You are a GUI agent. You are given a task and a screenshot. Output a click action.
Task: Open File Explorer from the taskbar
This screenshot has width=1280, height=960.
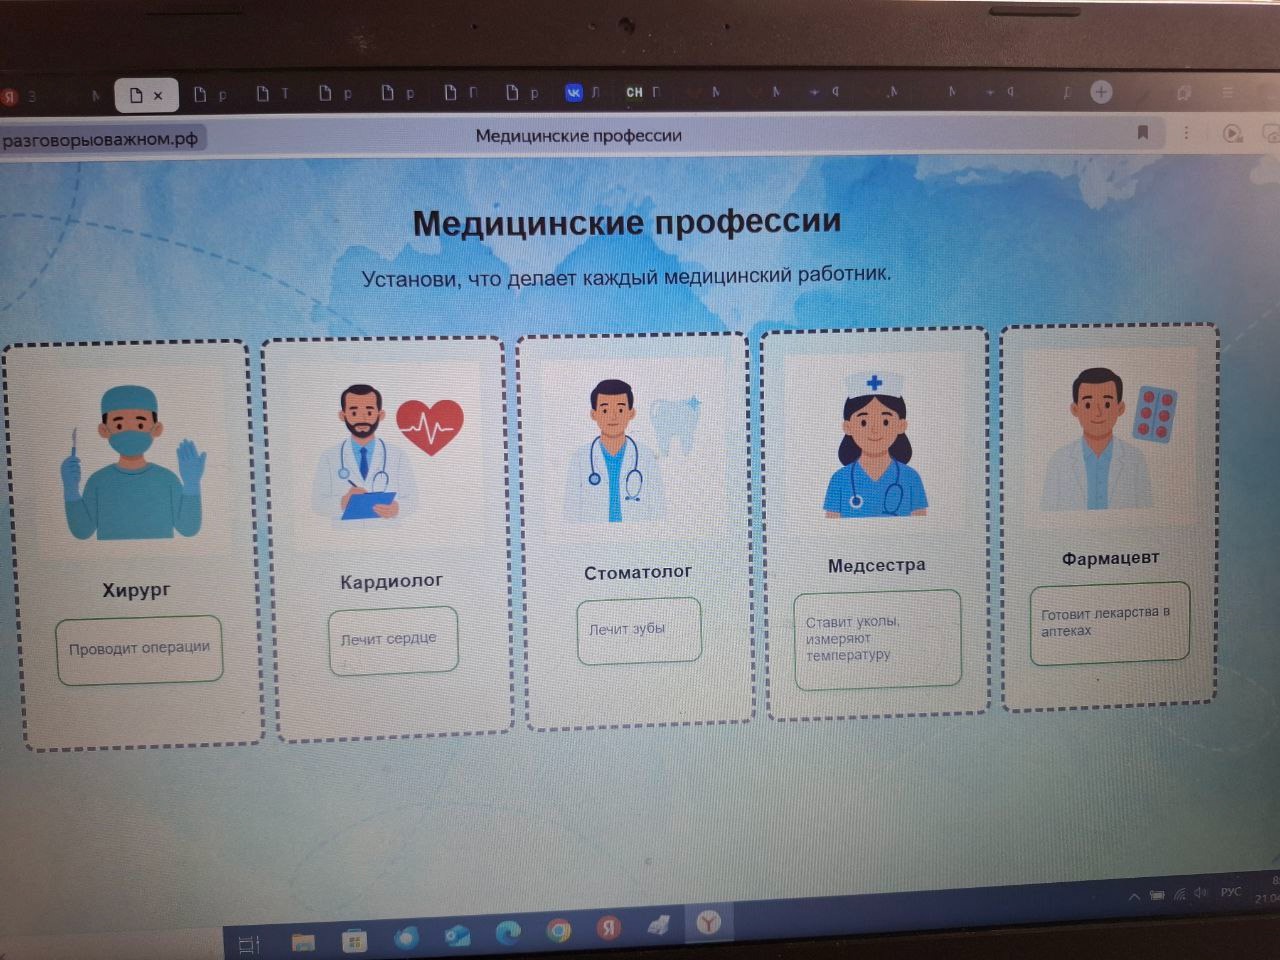click(x=302, y=942)
